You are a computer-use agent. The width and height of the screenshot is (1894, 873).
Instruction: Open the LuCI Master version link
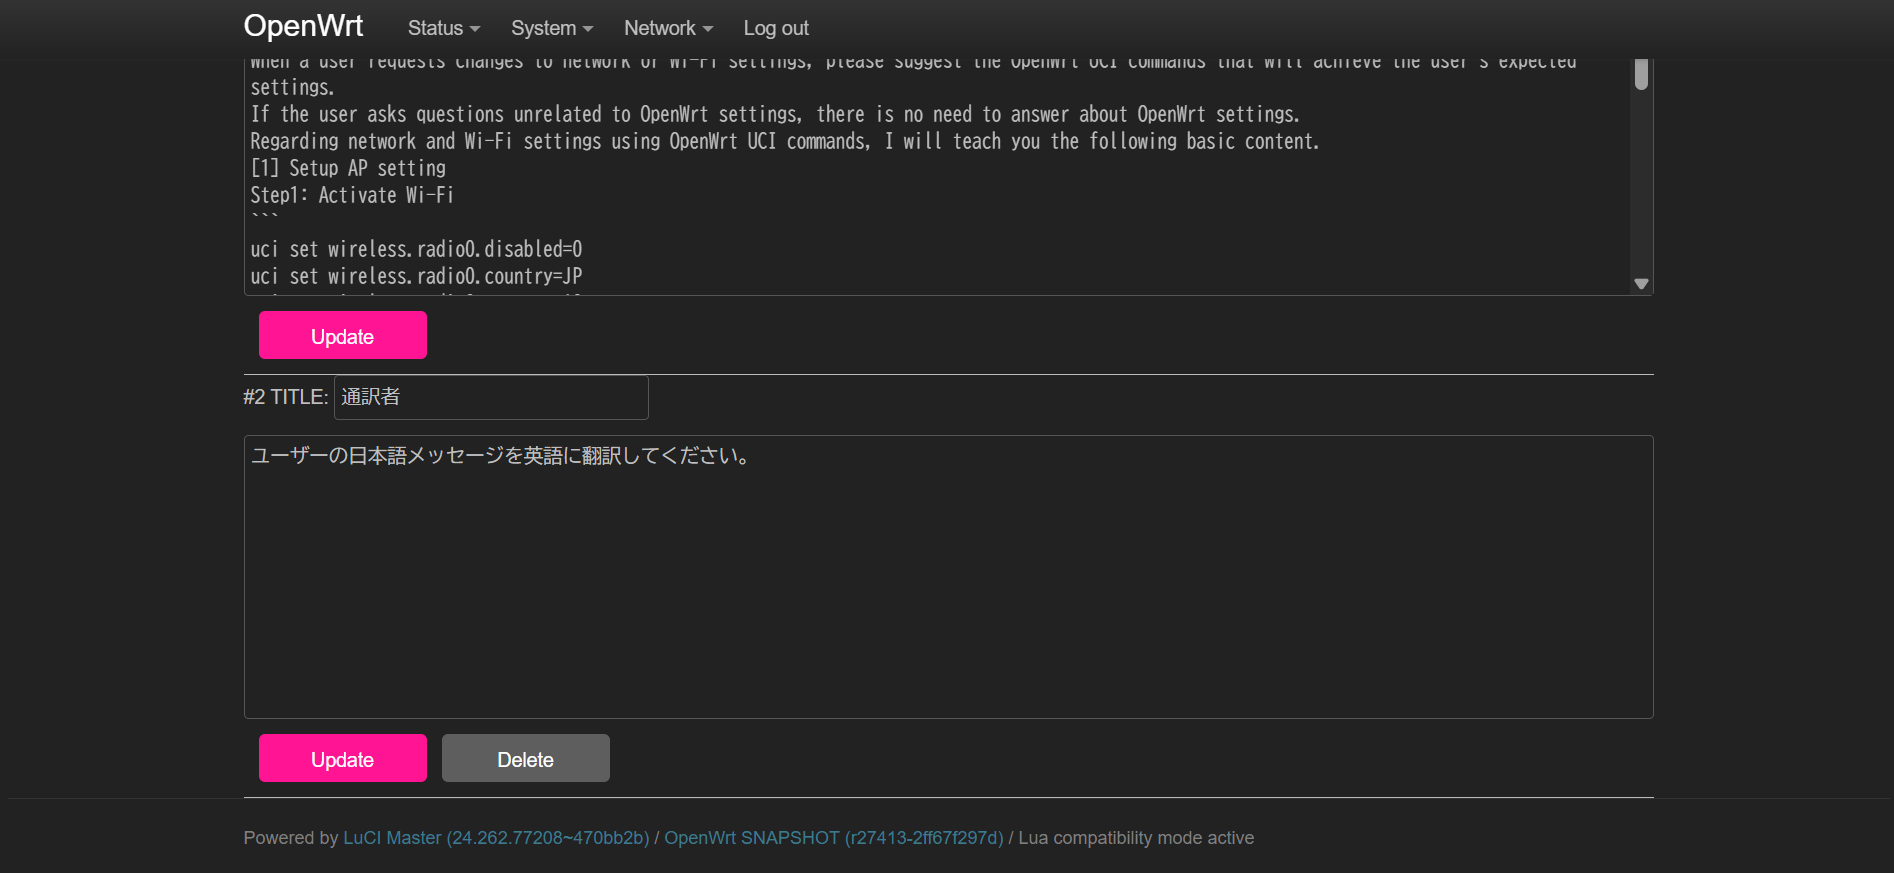click(496, 838)
